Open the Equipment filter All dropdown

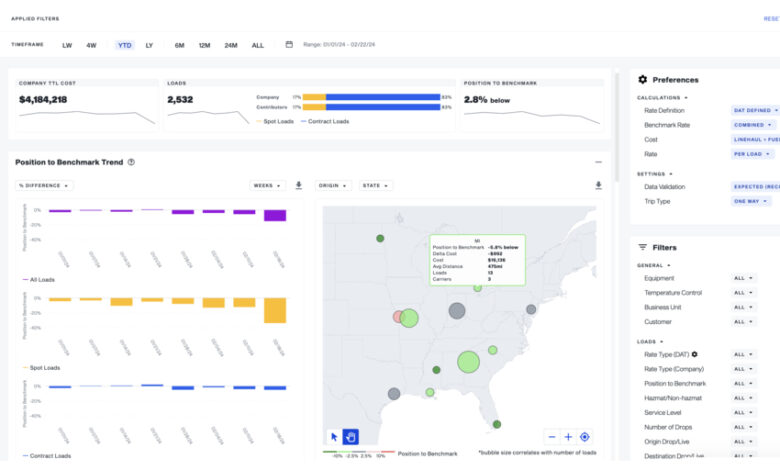[744, 278]
